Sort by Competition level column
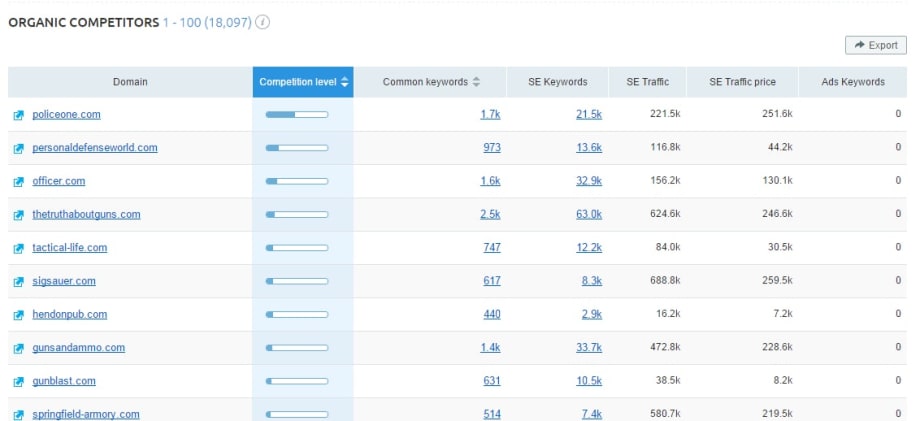 [x=303, y=82]
